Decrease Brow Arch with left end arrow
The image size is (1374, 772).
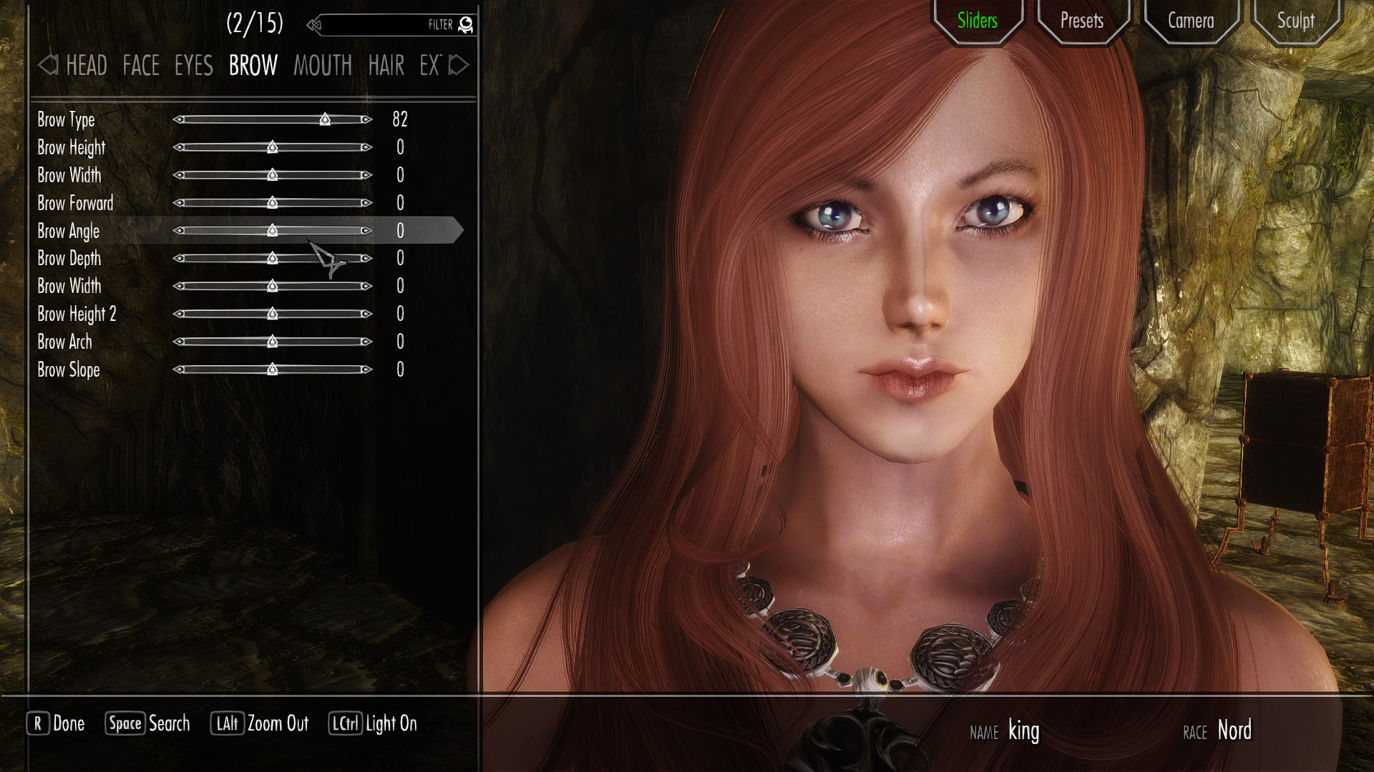(x=179, y=342)
